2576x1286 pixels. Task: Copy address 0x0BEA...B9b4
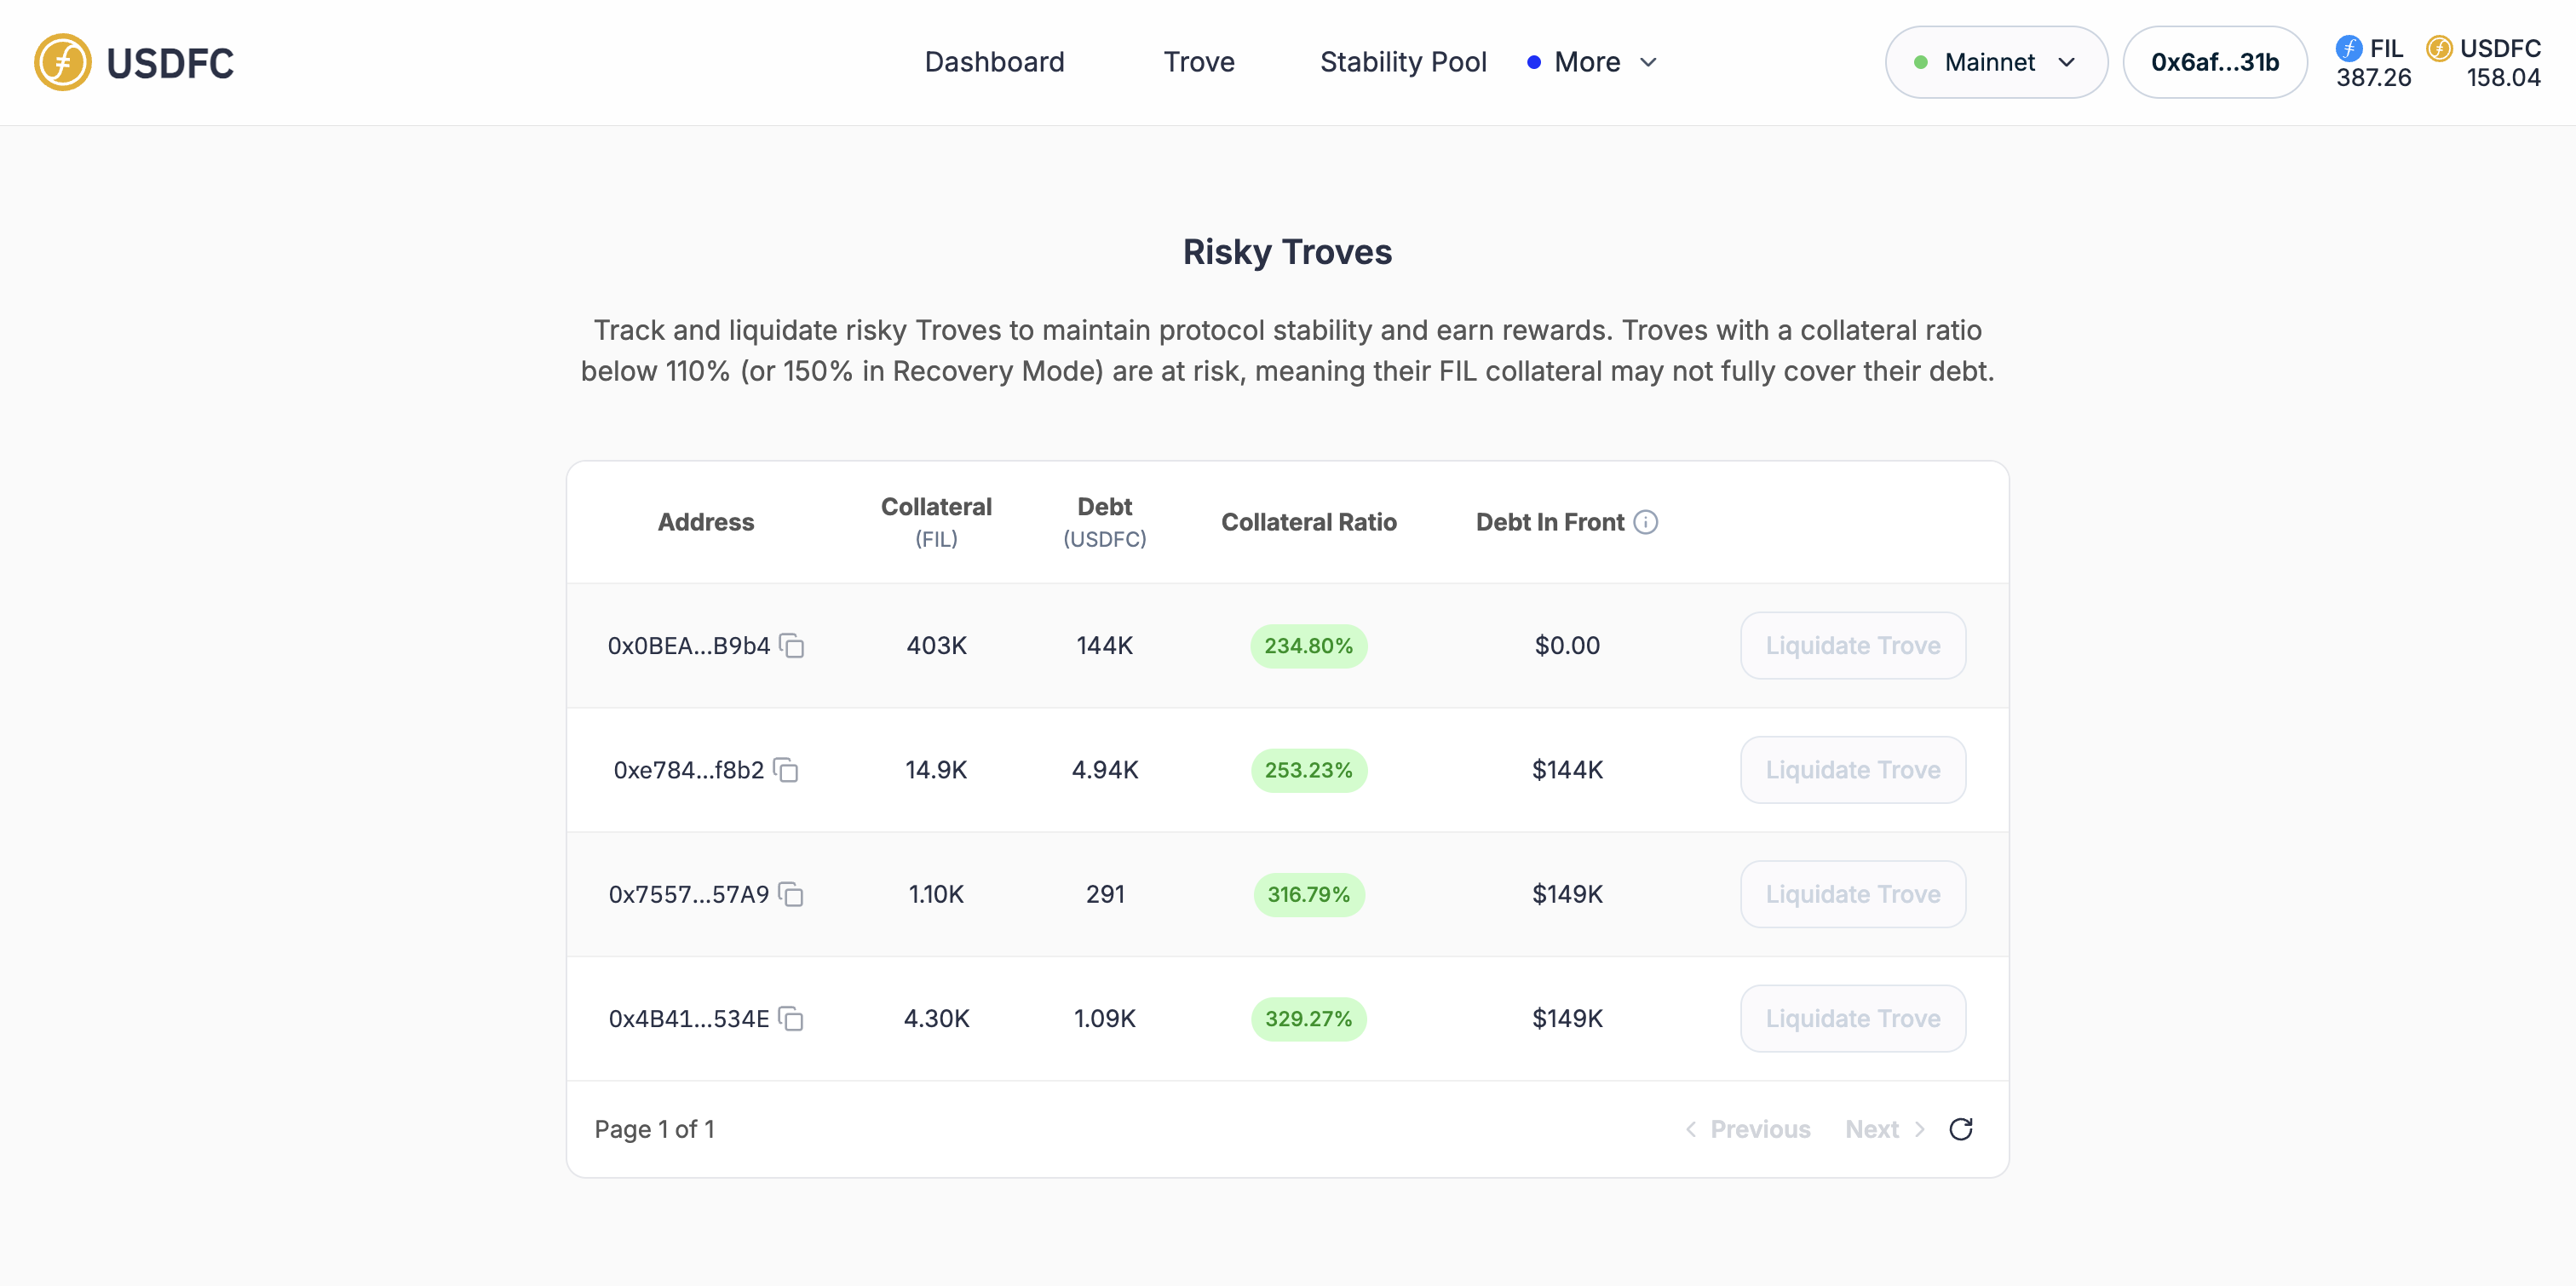click(x=792, y=646)
